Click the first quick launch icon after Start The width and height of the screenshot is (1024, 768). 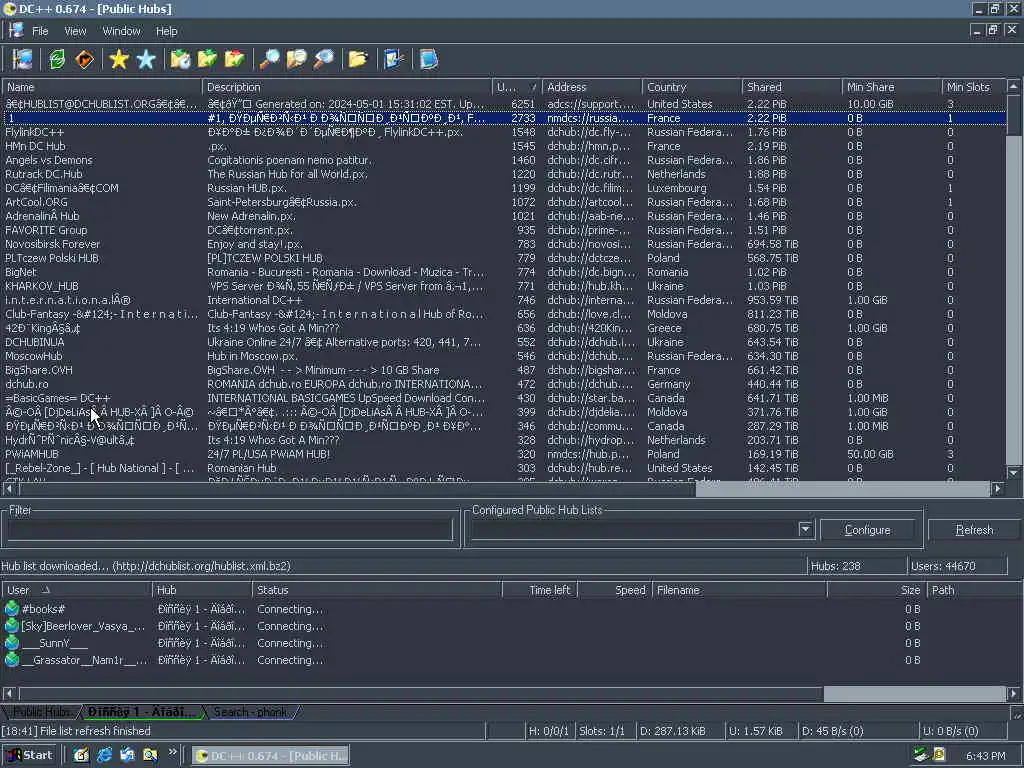[x=81, y=755]
